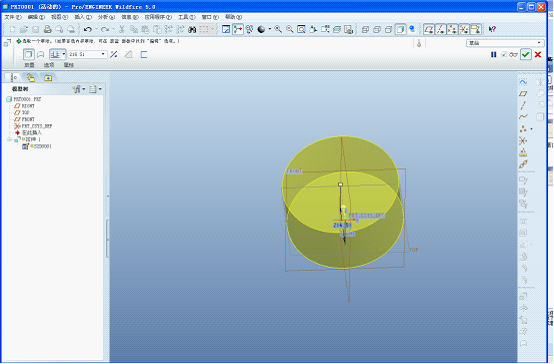
Task: Toggle datum axes display
Action: coord(441,29)
